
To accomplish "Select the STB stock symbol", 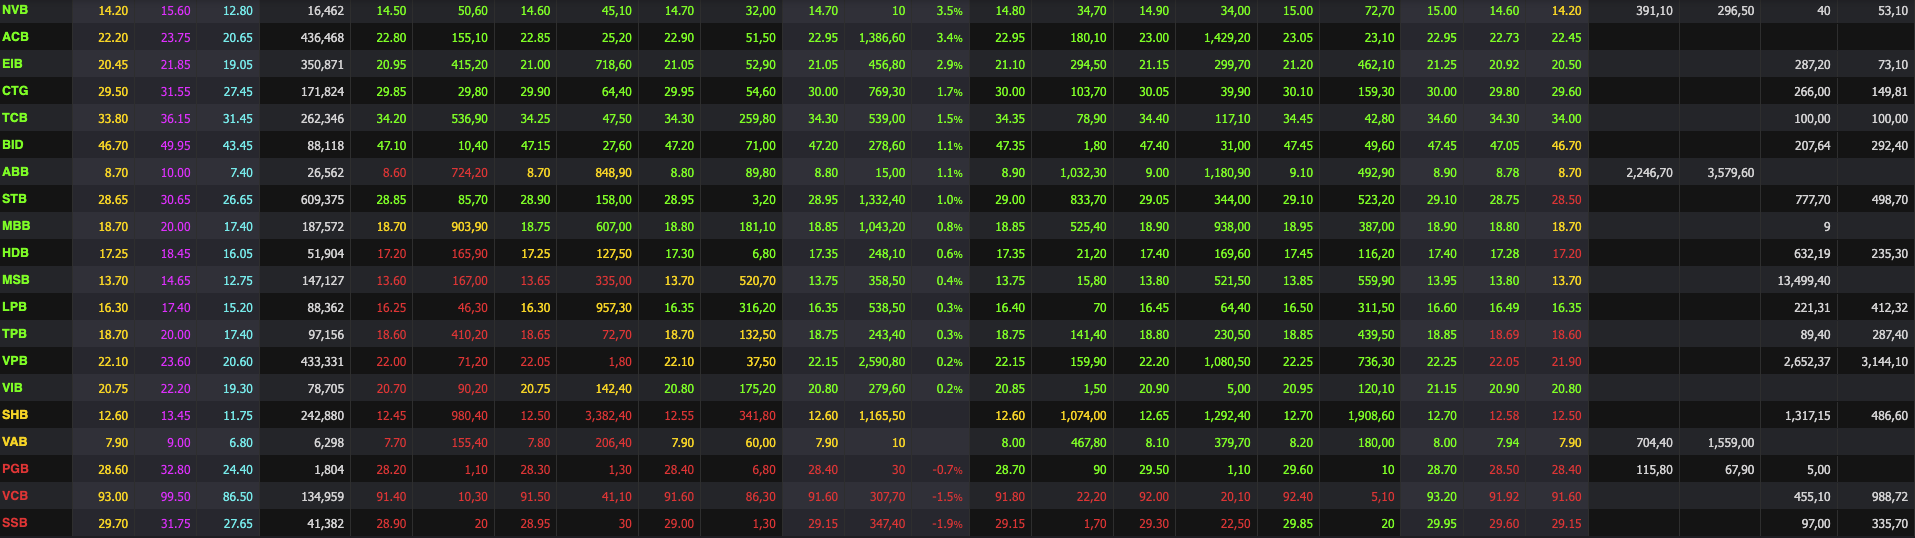I will [14, 199].
